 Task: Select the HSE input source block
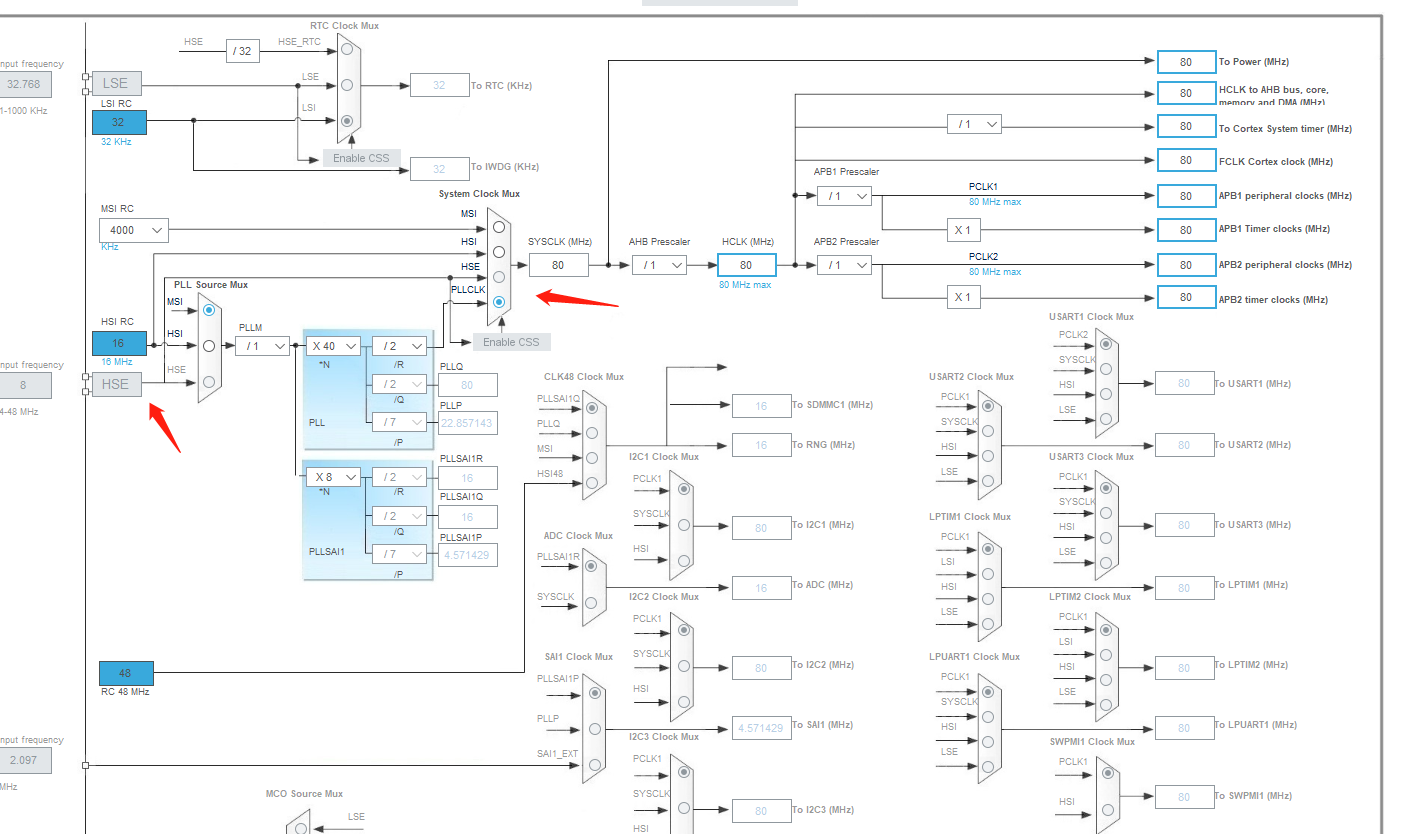[x=115, y=384]
